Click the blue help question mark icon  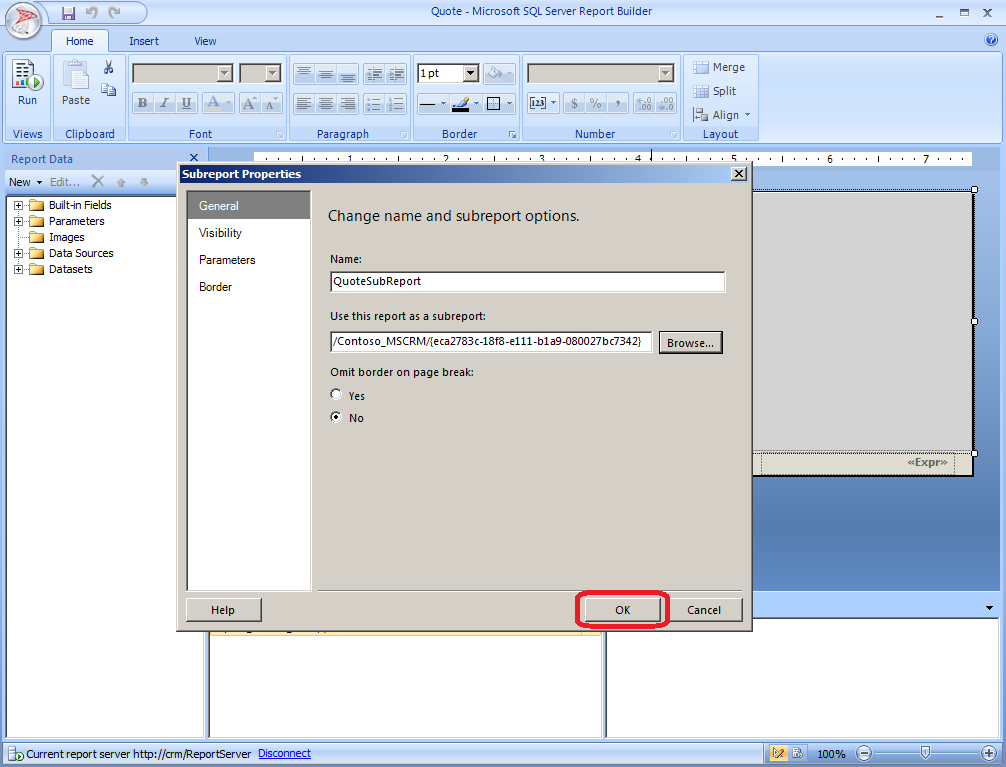991,40
